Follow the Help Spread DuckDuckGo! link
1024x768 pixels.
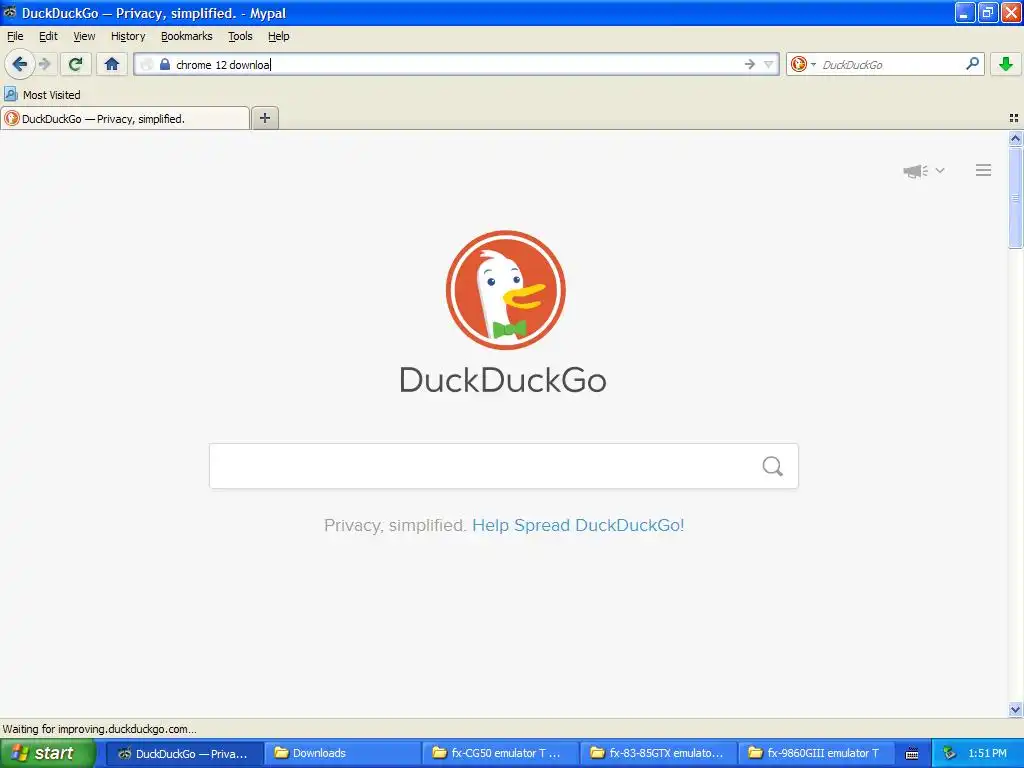[578, 525]
